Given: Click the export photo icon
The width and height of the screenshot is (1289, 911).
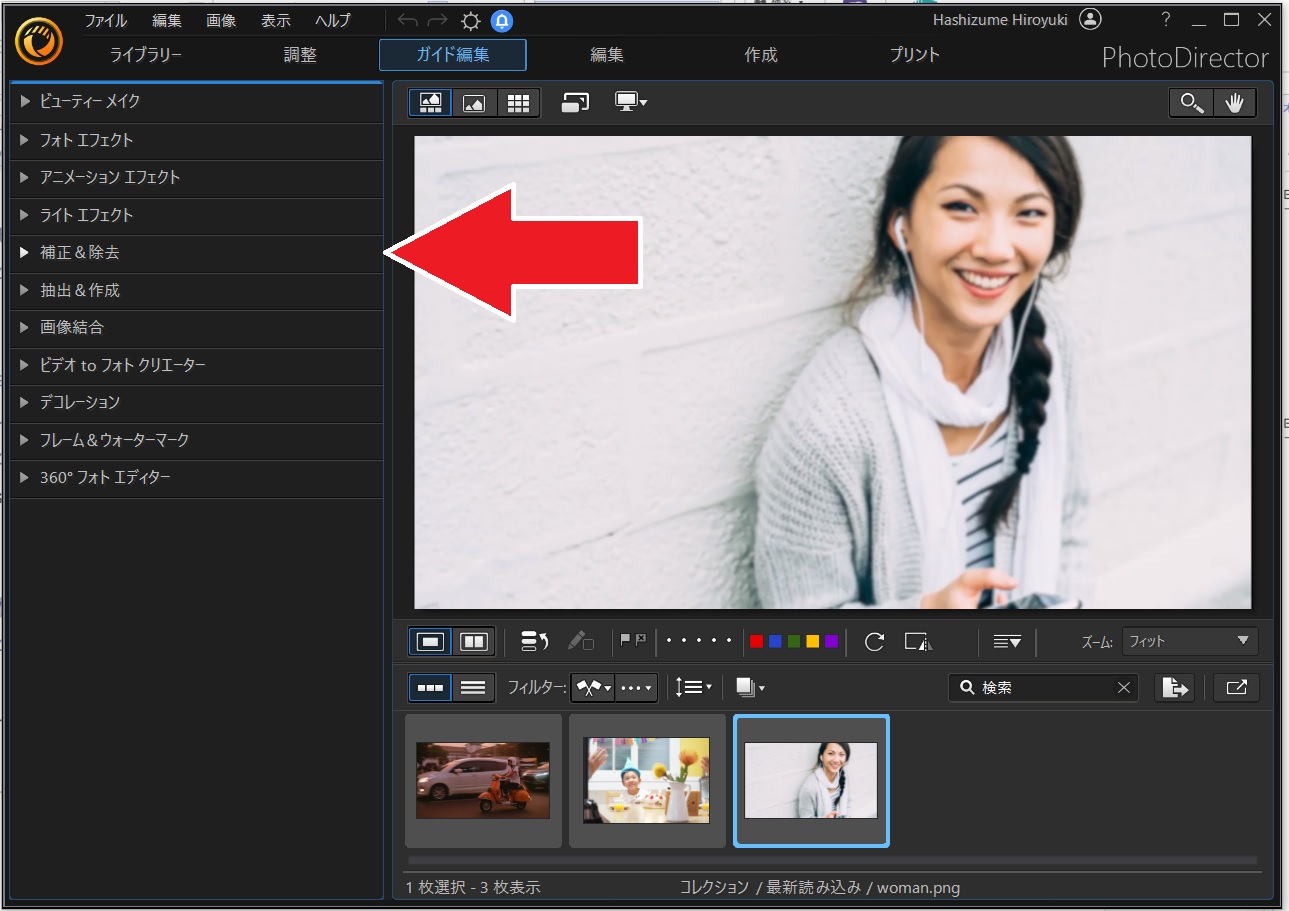Looking at the screenshot, I should 1175,687.
